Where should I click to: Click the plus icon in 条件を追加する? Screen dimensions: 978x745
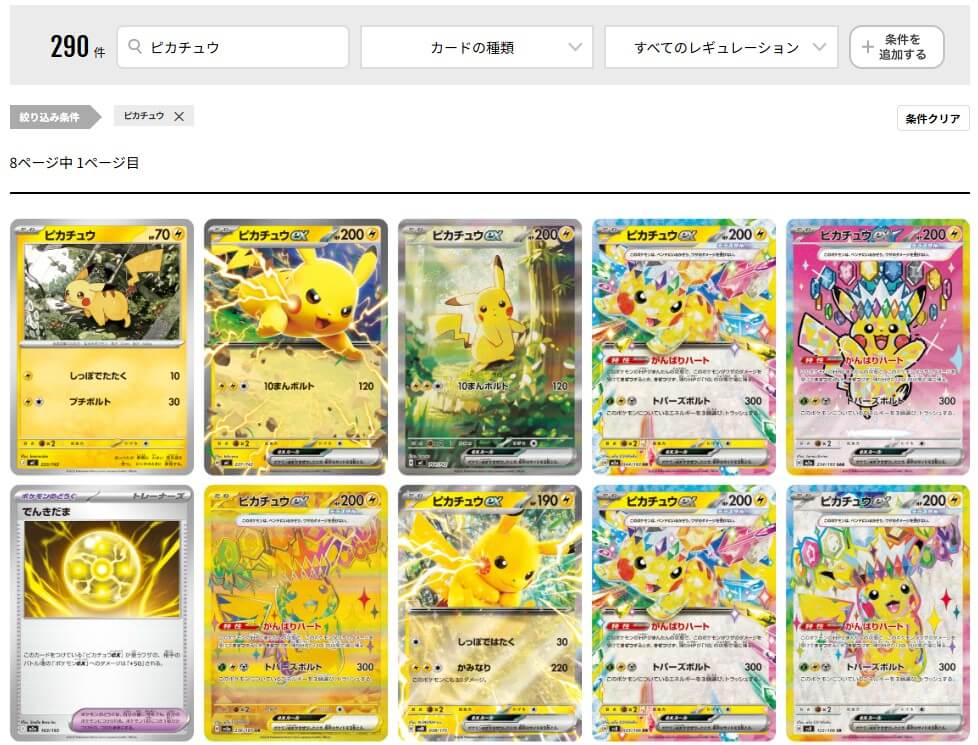(867, 47)
